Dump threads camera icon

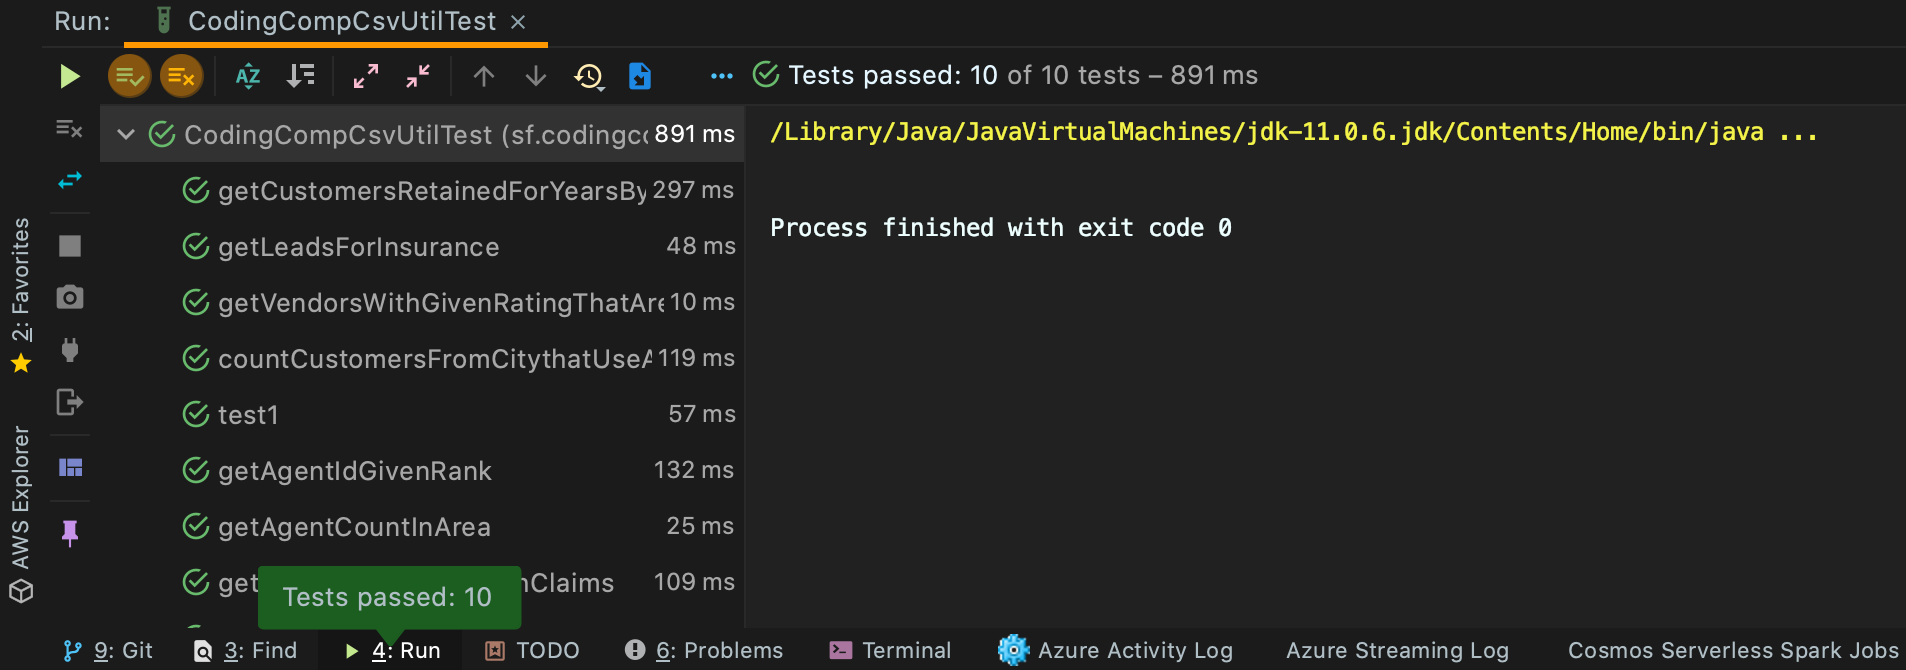tap(70, 297)
